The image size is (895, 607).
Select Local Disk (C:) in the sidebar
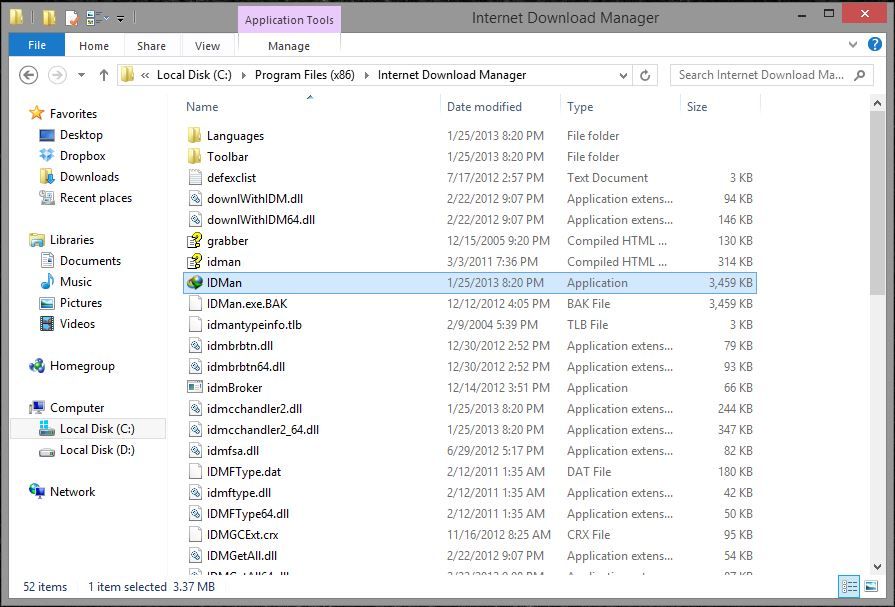point(87,429)
